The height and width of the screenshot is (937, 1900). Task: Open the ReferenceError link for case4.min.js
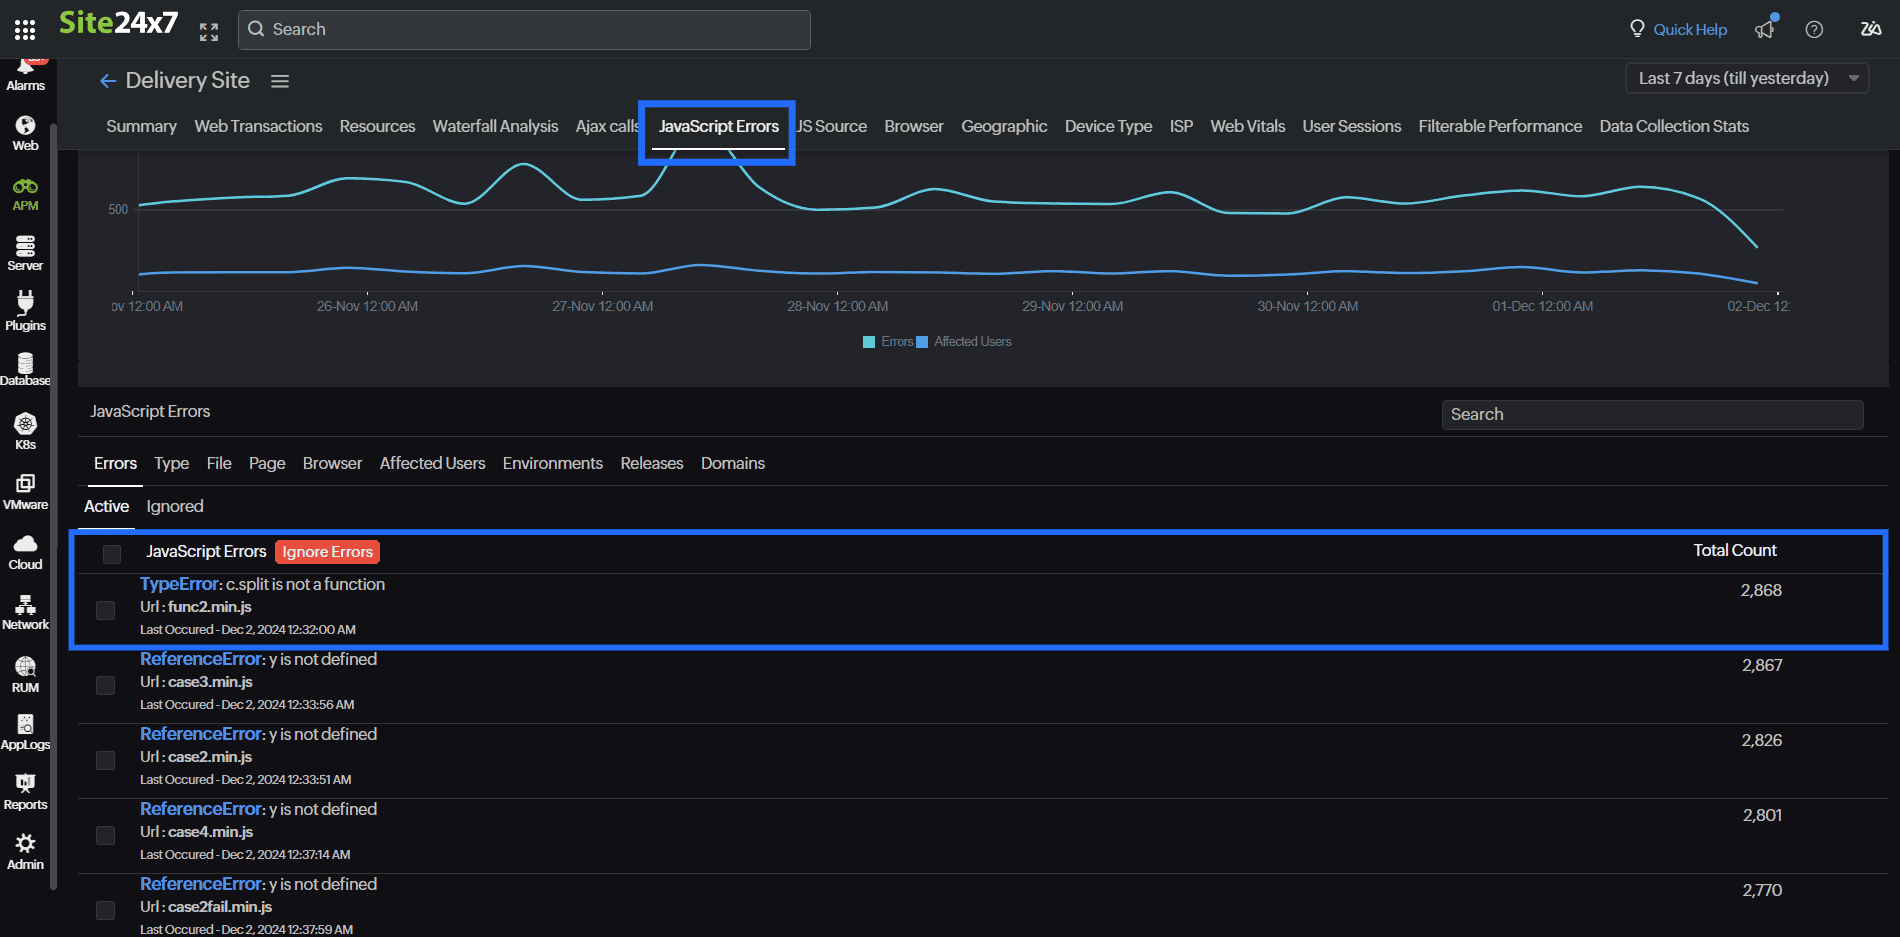tap(201, 809)
